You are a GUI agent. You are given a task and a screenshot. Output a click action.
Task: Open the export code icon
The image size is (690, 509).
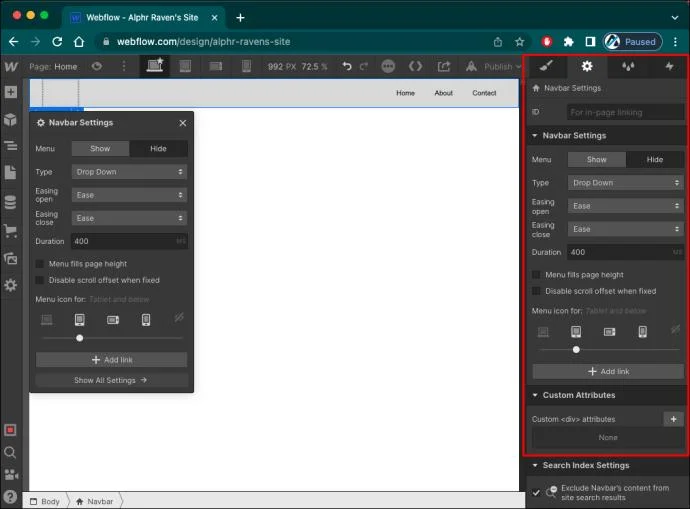point(415,66)
